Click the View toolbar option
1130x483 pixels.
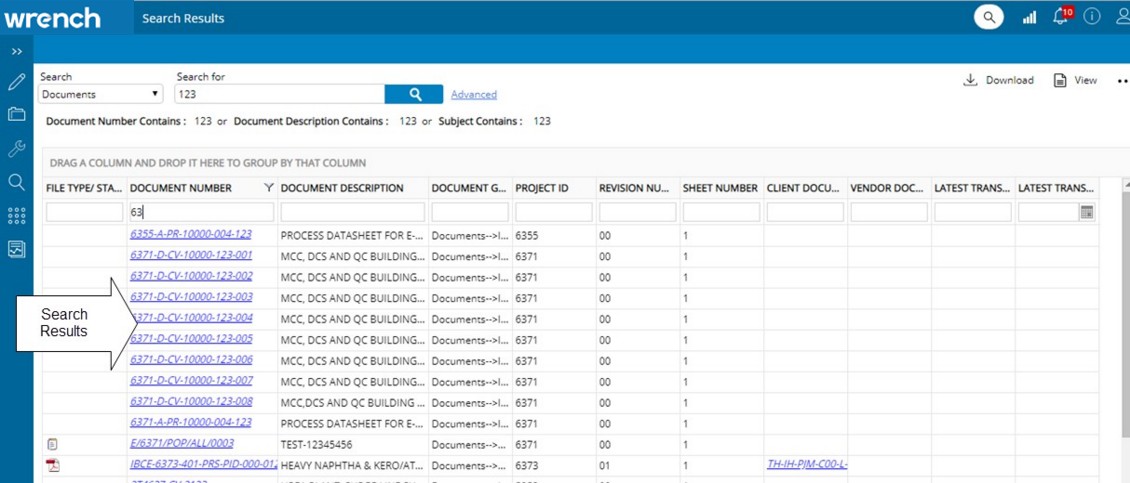coord(1075,80)
